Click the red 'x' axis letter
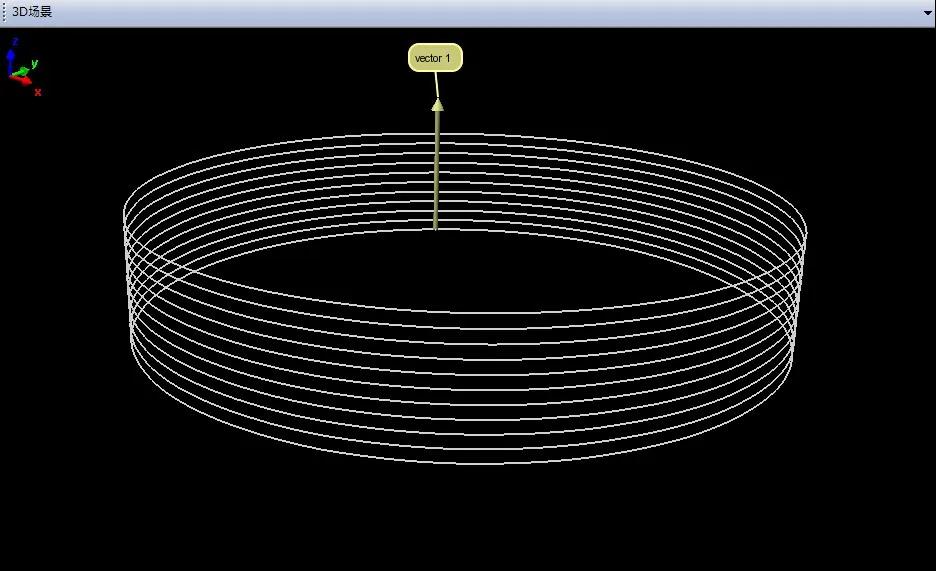Screen dimensions: 936x571 (38, 92)
